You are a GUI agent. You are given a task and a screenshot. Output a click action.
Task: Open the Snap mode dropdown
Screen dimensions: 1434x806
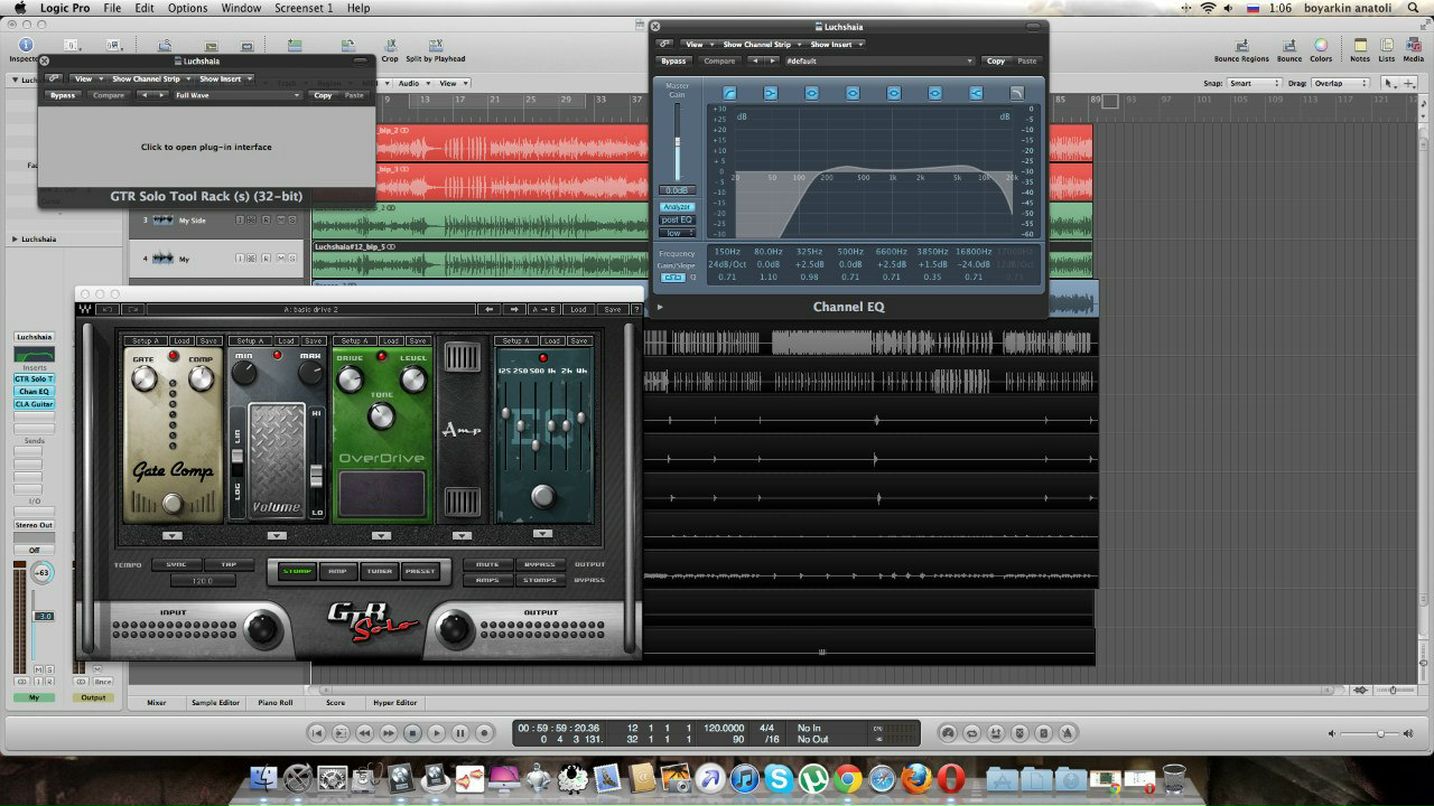pos(1254,84)
